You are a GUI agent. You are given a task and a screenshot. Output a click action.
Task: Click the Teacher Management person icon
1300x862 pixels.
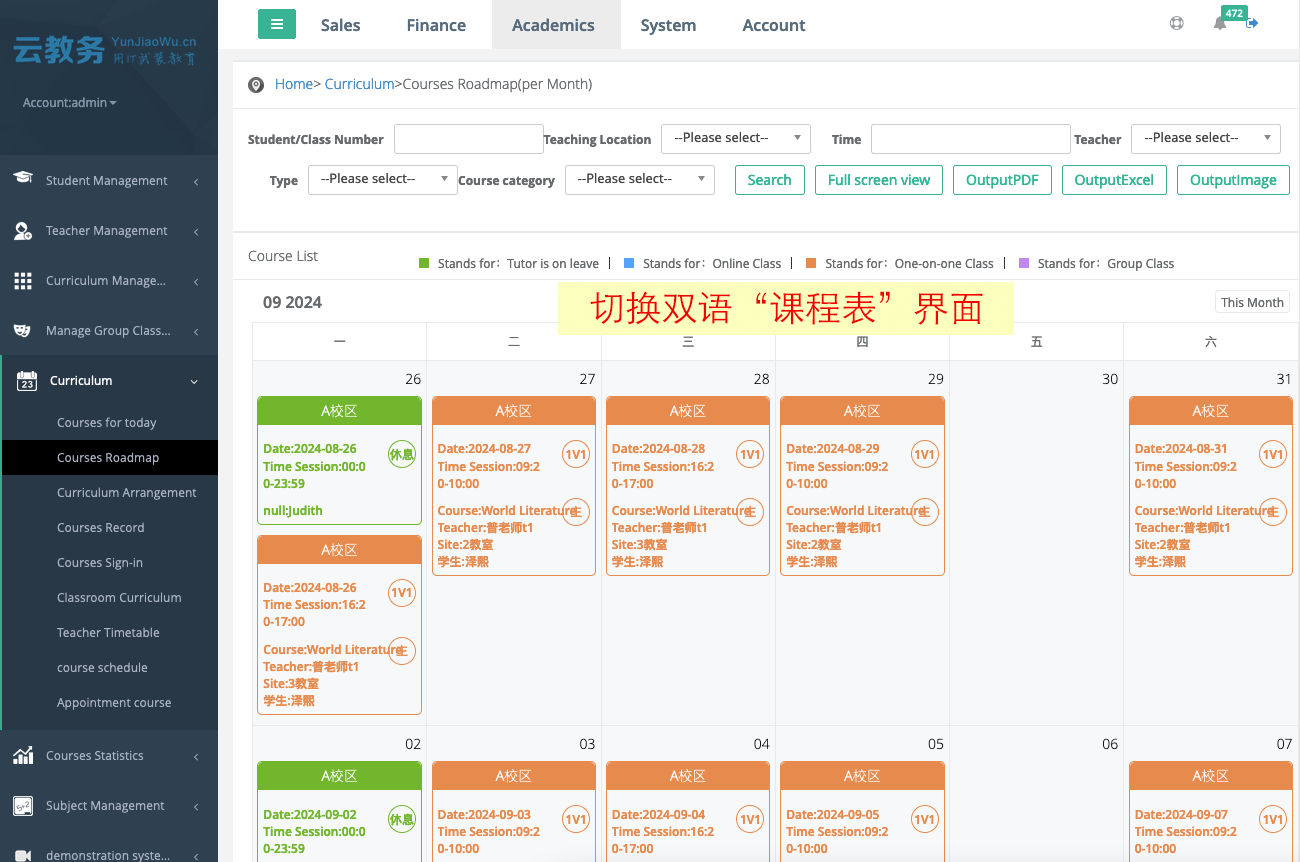[23, 231]
